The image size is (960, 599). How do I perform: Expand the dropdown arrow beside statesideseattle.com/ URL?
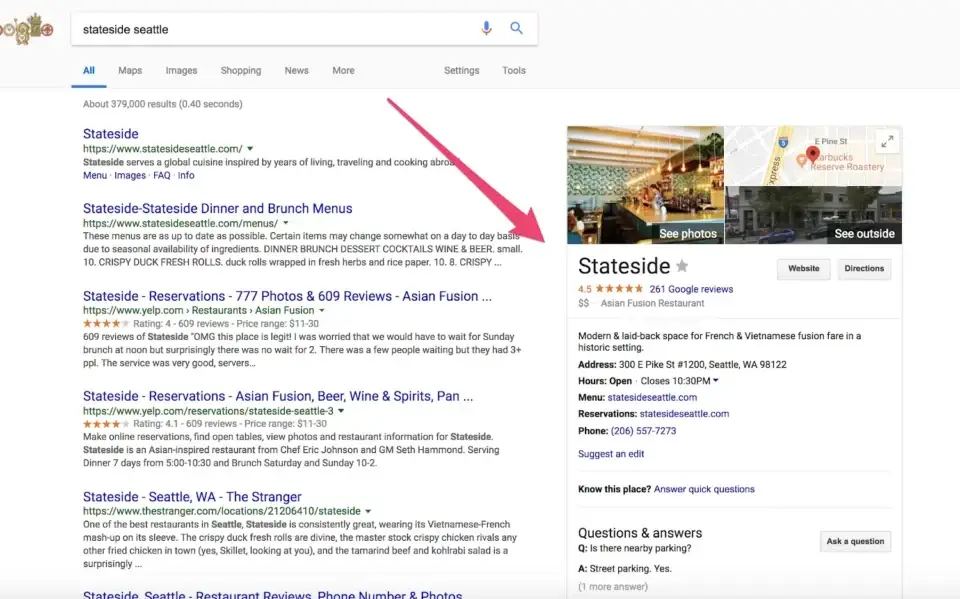pos(250,148)
